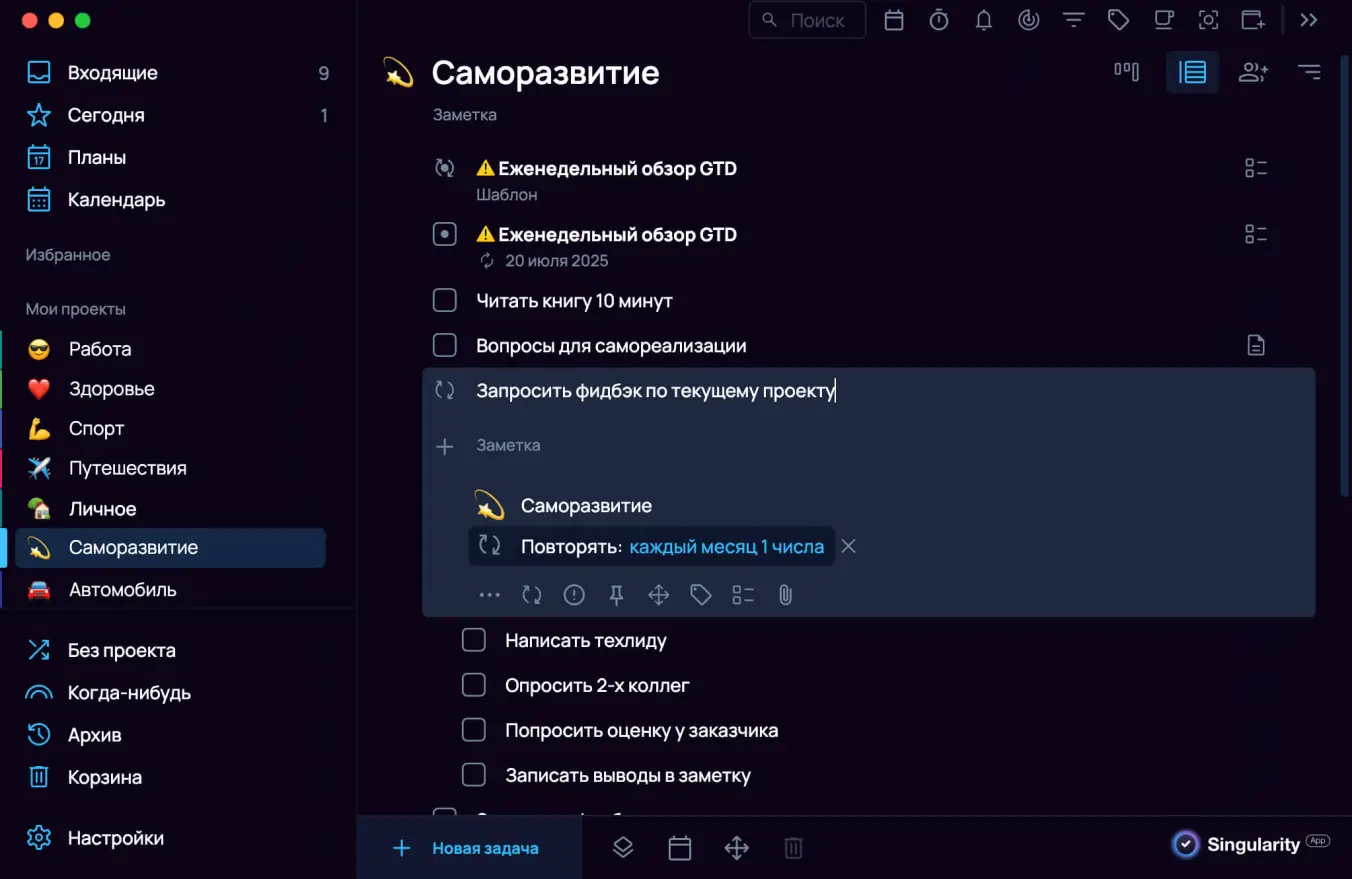Image resolution: width=1352 pixels, height=879 pixels.
Task: Check off Попросить оценку у заказчика subtask
Action: [473, 730]
